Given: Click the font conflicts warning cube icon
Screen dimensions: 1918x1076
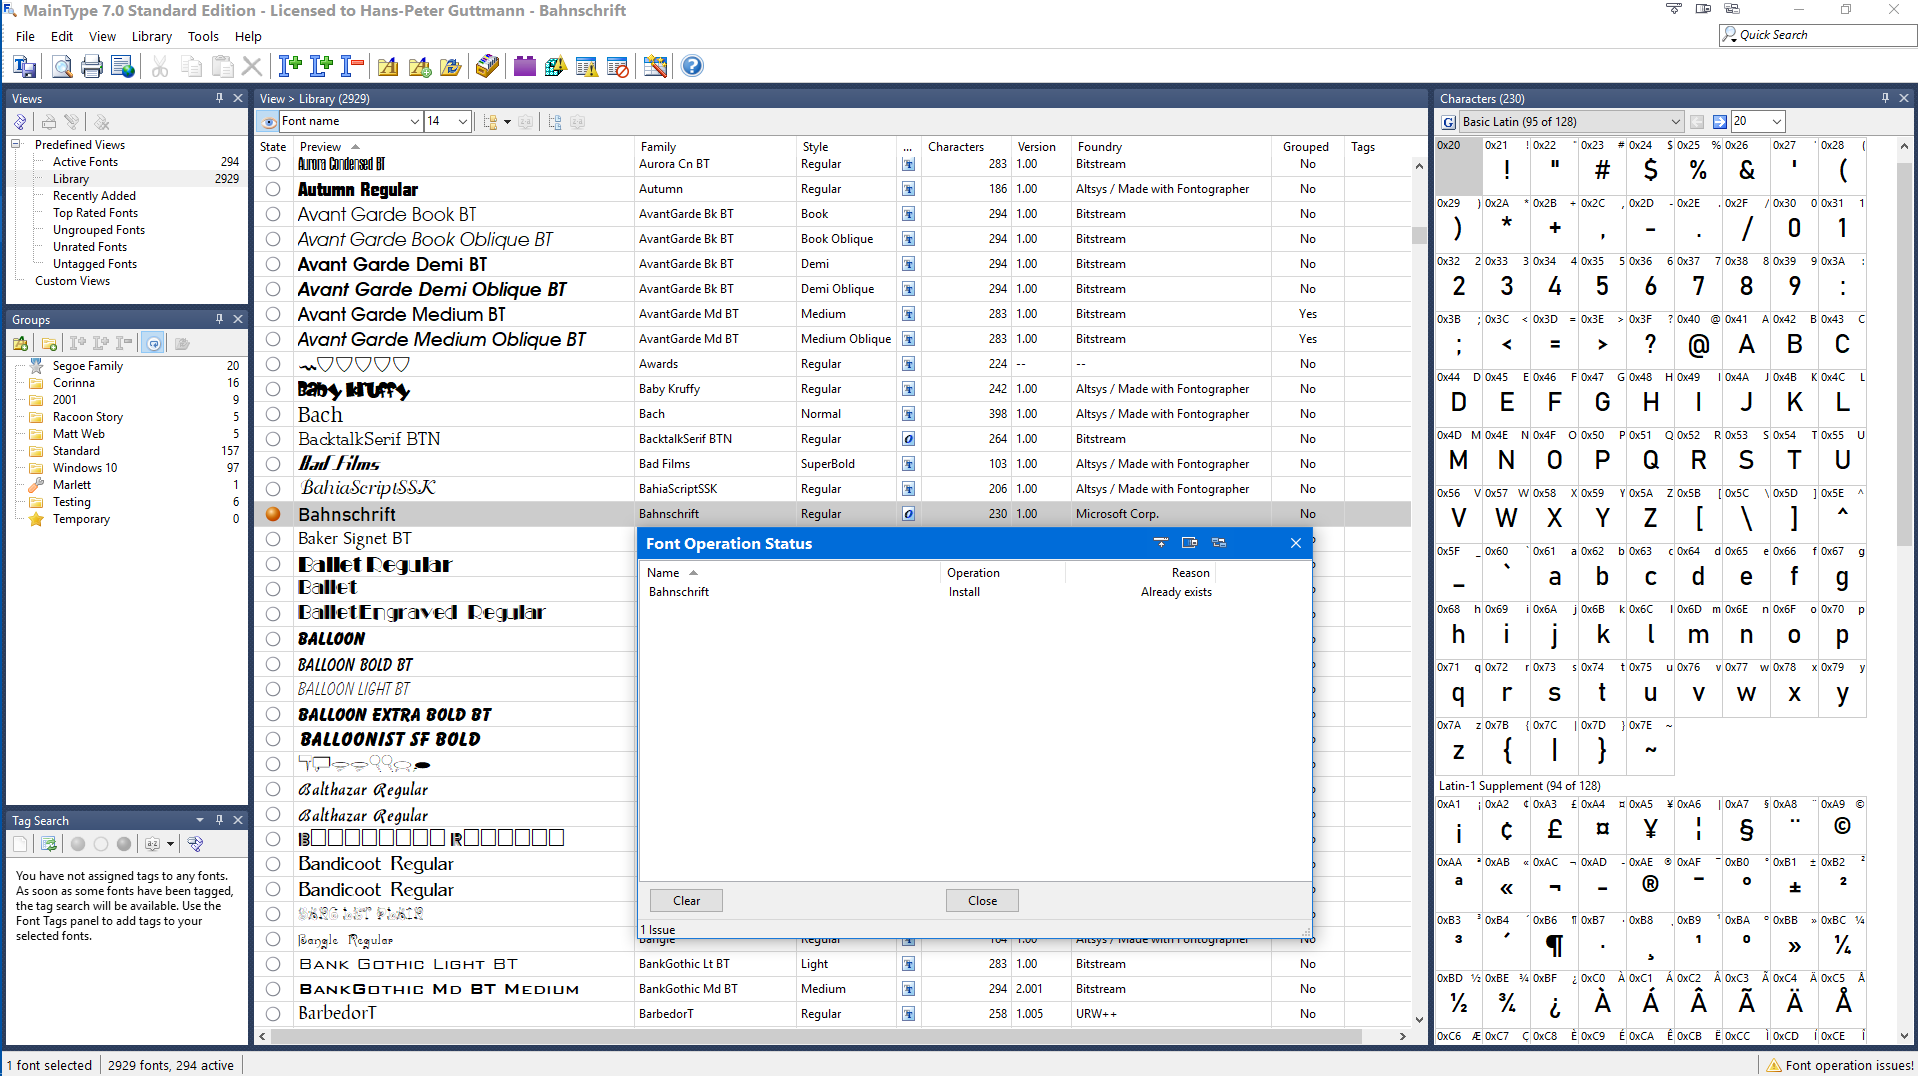Looking at the screenshot, I should point(555,67).
